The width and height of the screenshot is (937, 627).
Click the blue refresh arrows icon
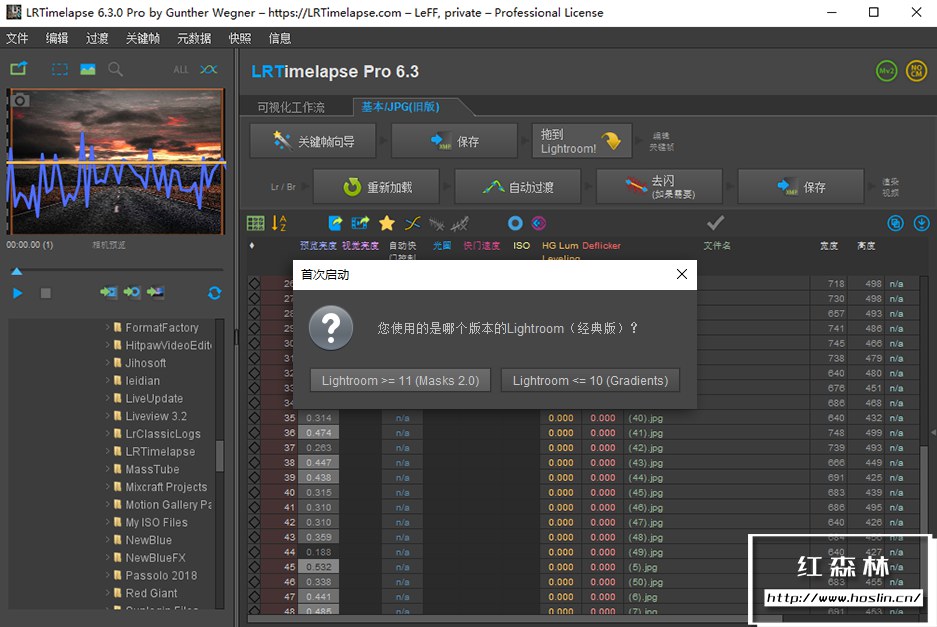pyautogui.click(x=215, y=293)
